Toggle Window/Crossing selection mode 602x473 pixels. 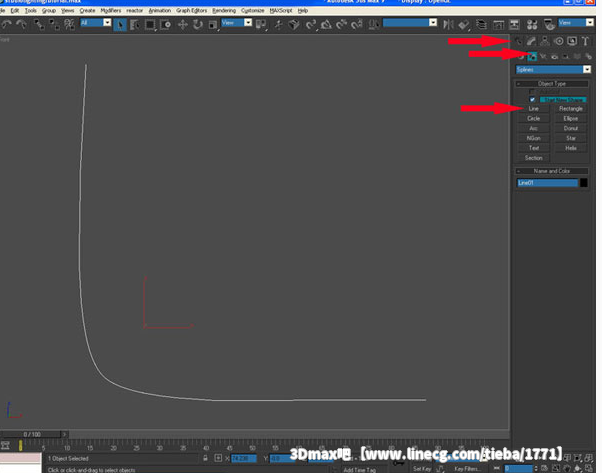pyautogui.click(x=166, y=25)
